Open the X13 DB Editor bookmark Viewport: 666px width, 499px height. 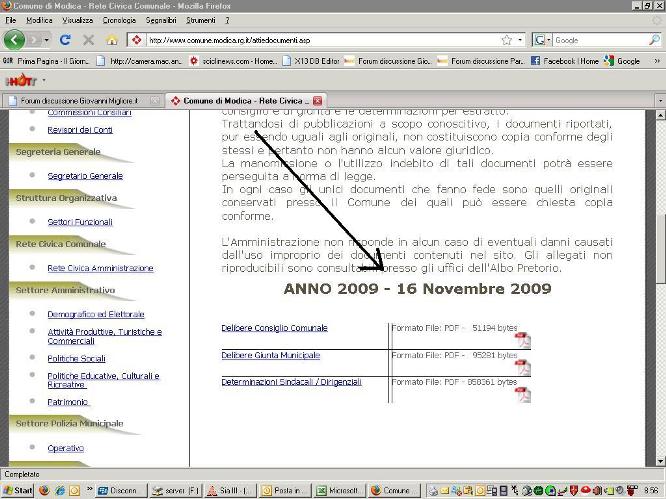[x=311, y=61]
